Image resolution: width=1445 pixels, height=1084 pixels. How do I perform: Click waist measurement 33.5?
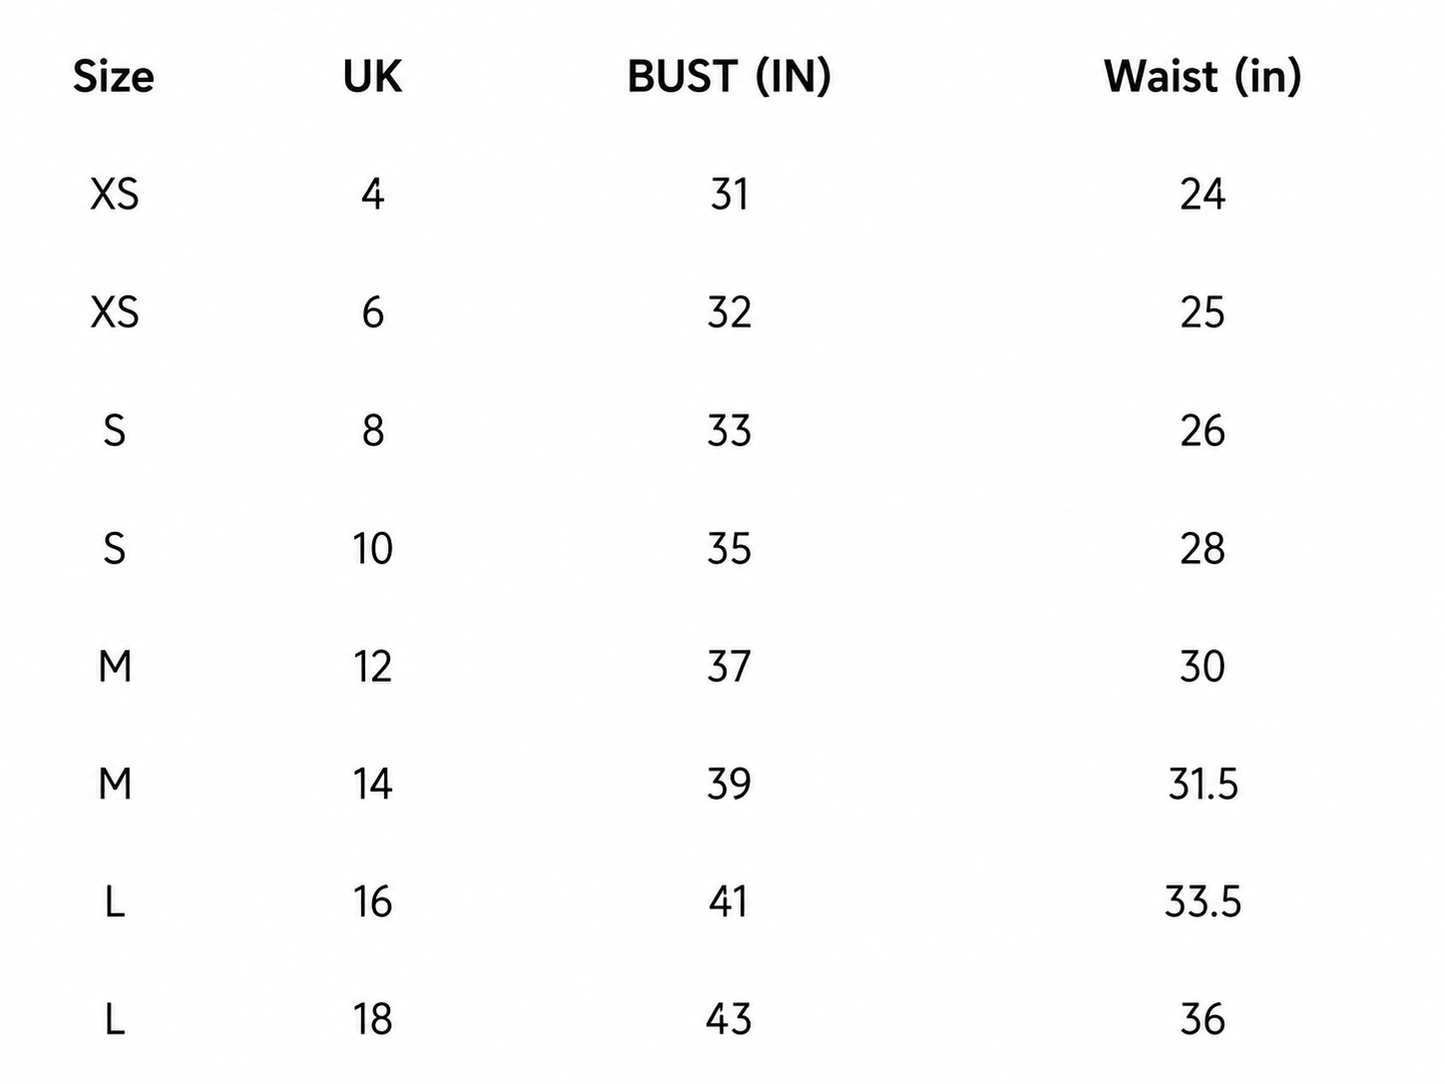click(x=1203, y=902)
